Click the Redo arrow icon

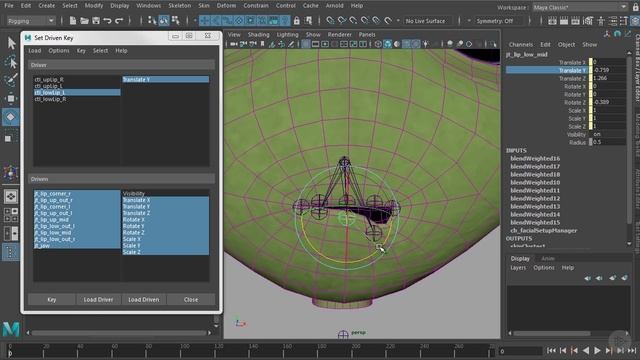point(119,21)
